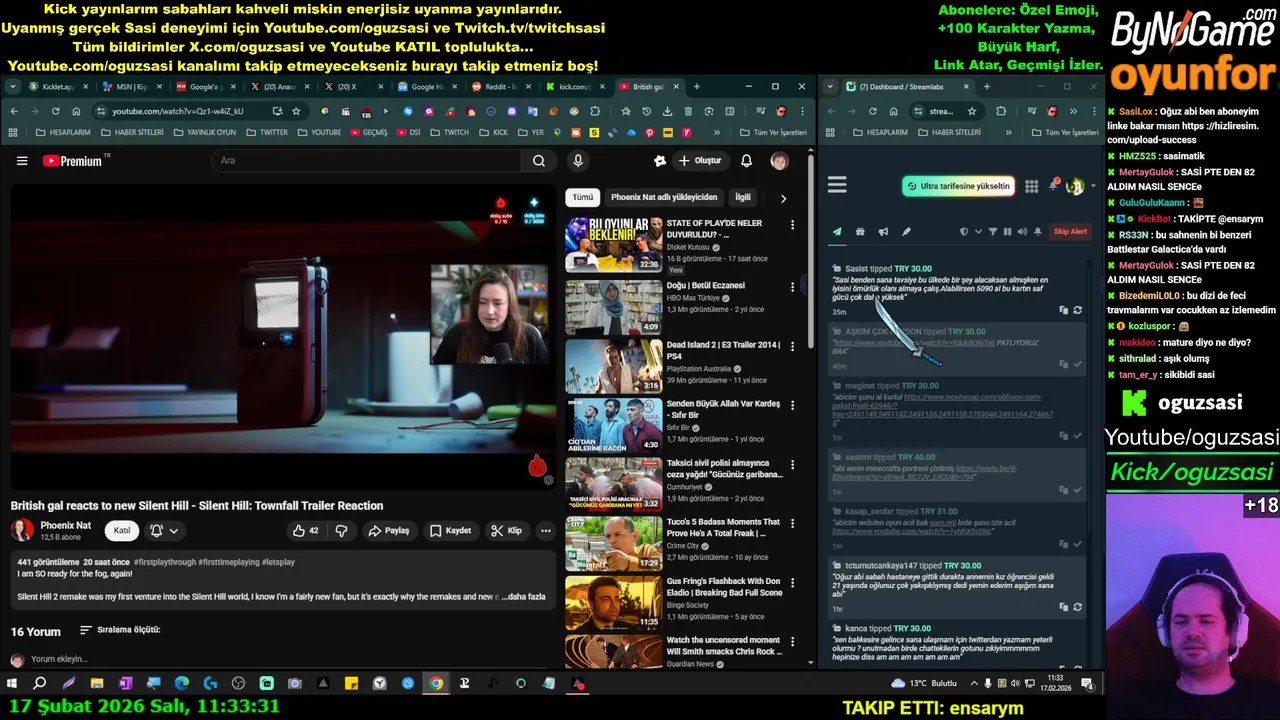This screenshot has width=1280, height=720.
Task: Open the GEÇMİŞ bookmark
Action: [368, 132]
